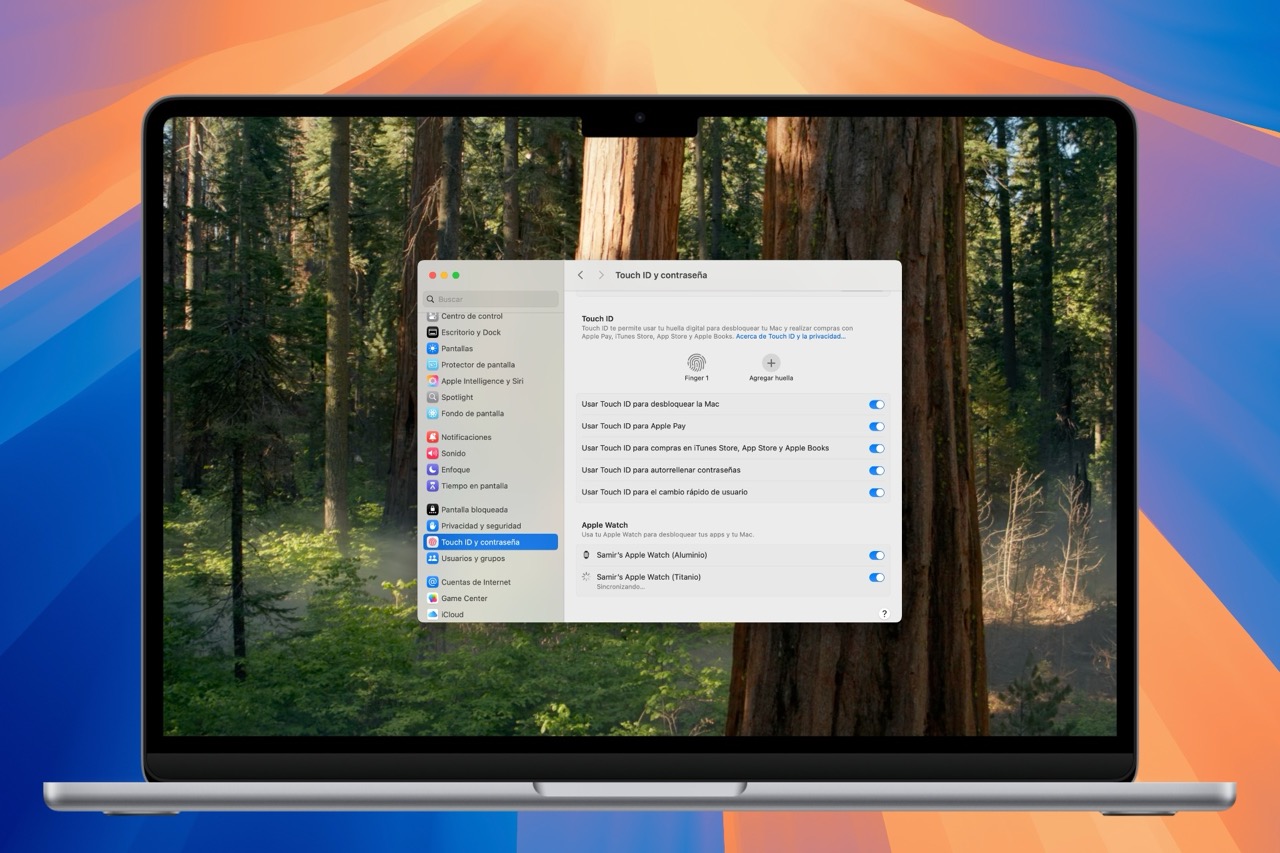The image size is (1280, 853).
Task: Select Apple Intelligence y Siri icon
Action: coord(432,381)
